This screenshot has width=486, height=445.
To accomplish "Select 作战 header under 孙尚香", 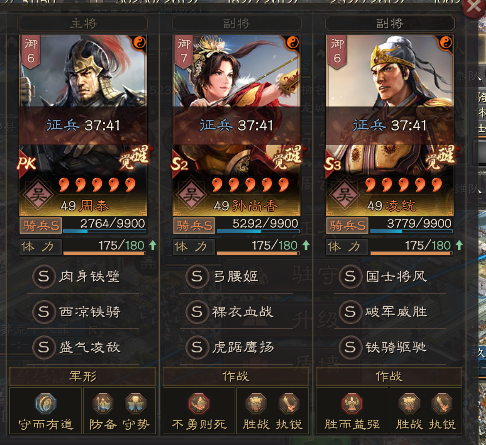I will click(236, 376).
